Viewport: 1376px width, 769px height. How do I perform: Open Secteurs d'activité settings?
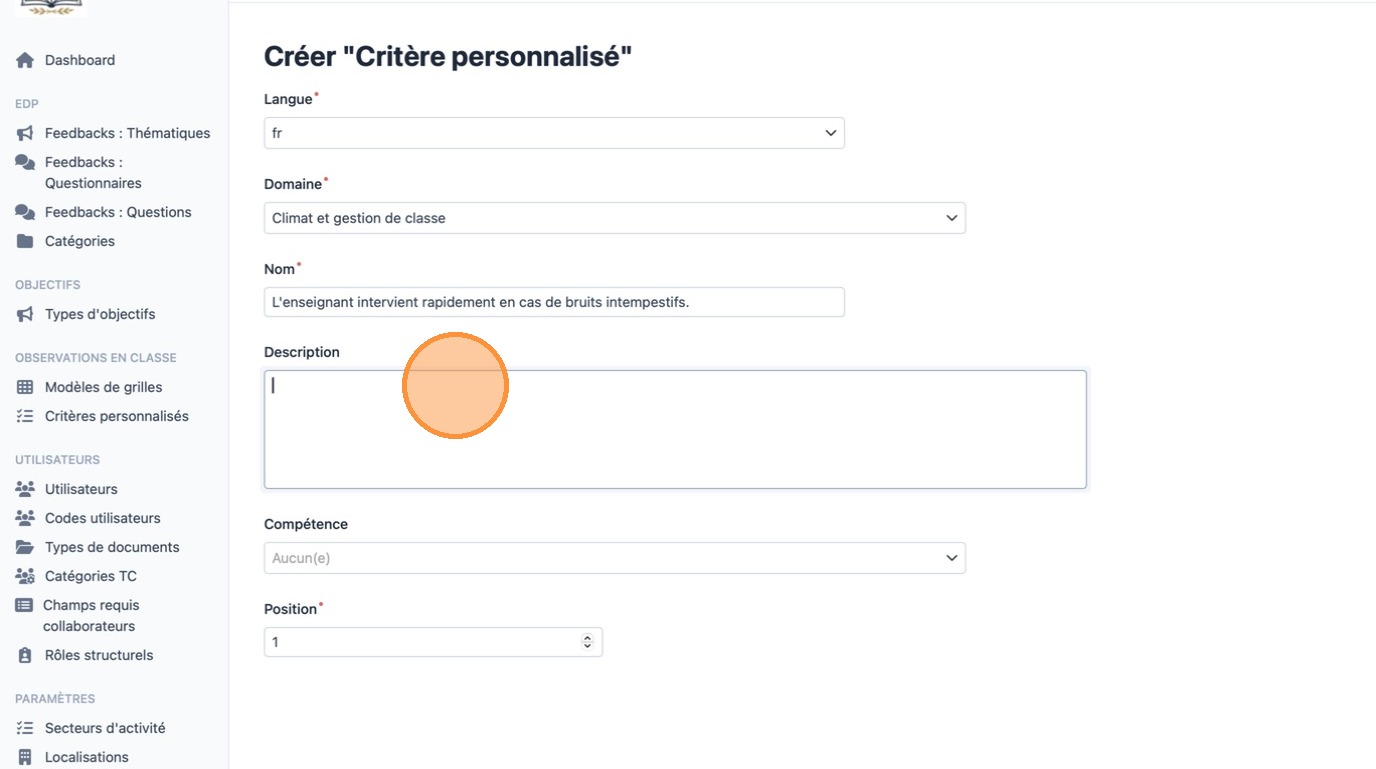tap(105, 728)
